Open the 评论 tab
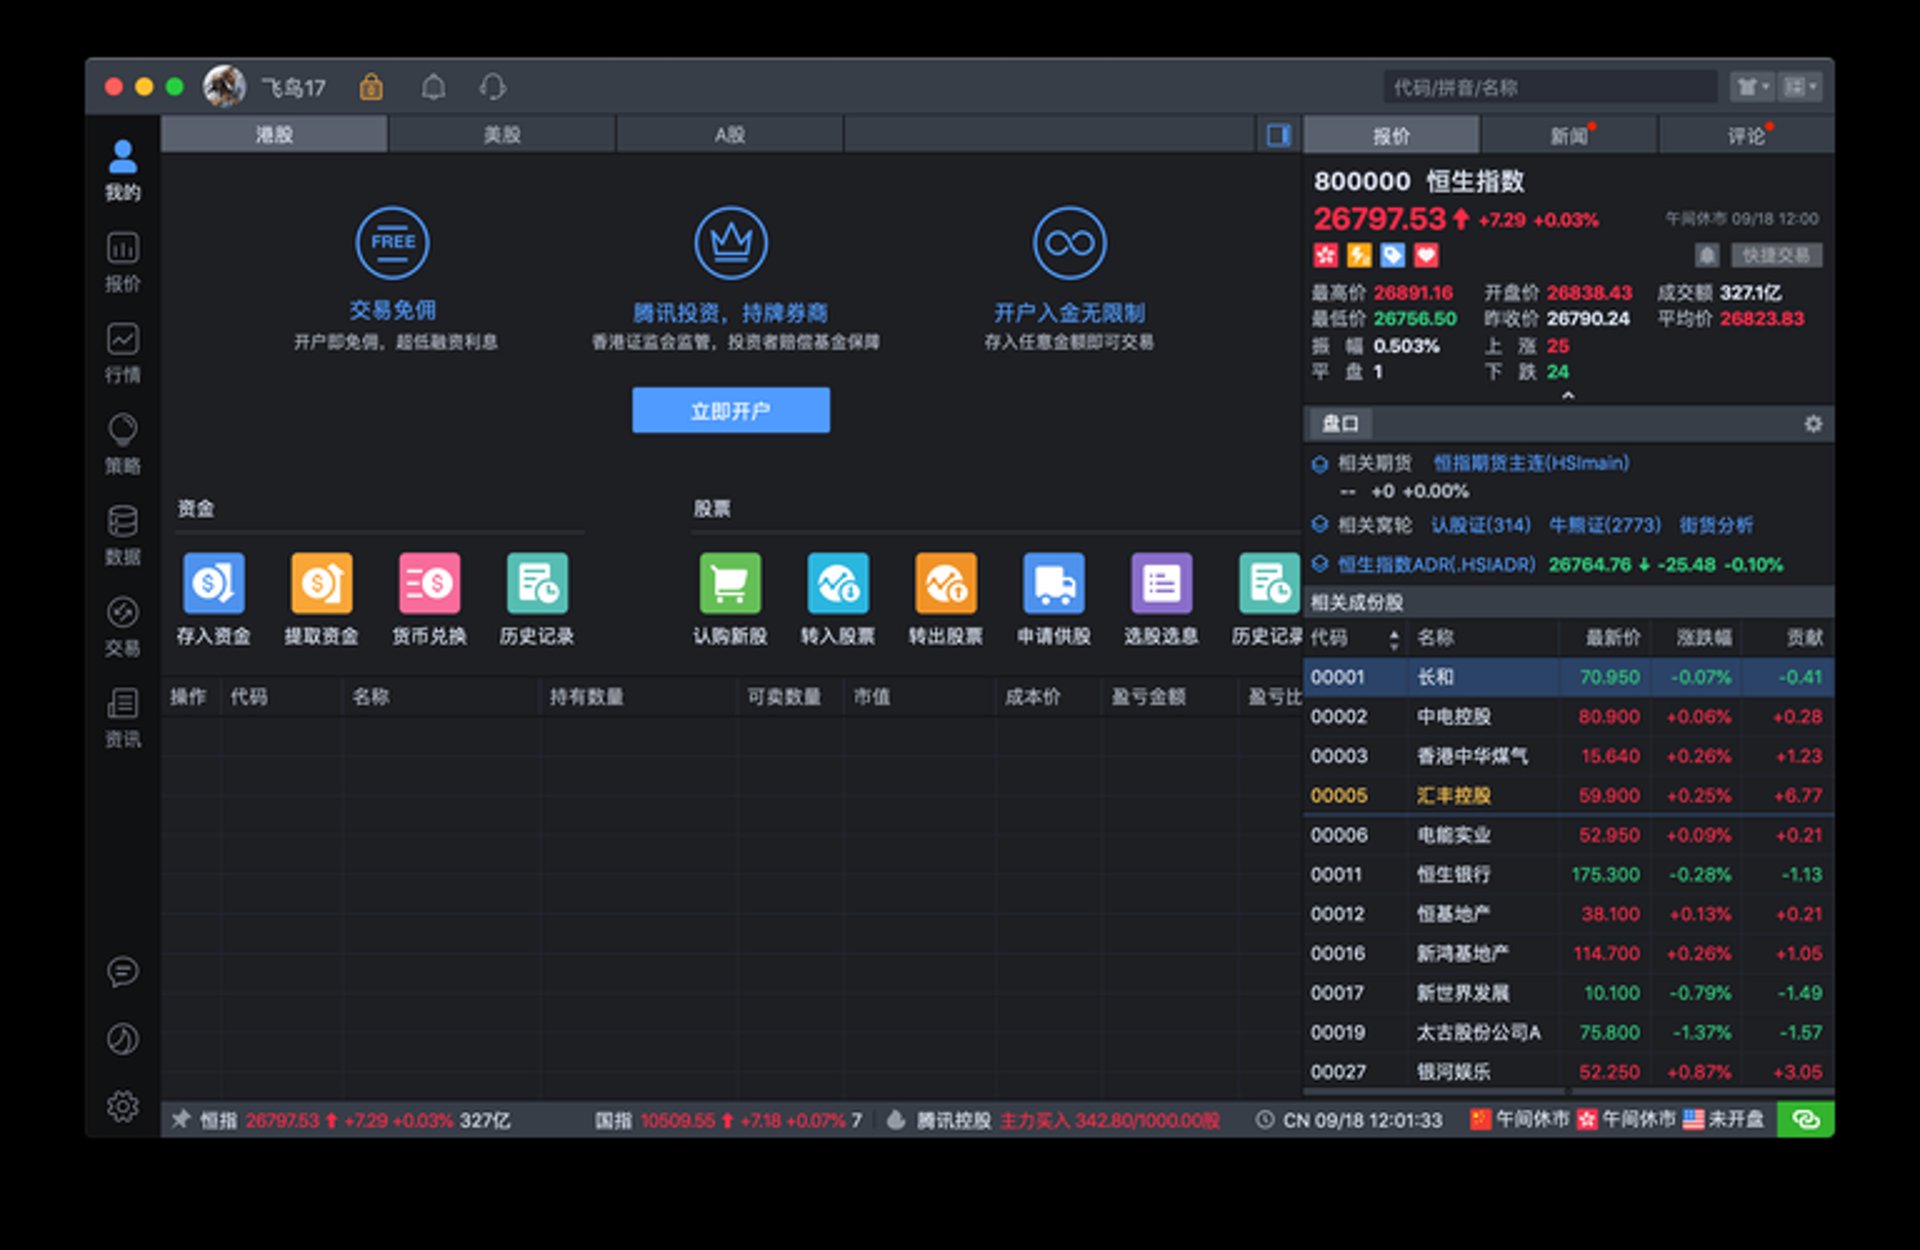This screenshot has width=1920, height=1250. 1746,135
